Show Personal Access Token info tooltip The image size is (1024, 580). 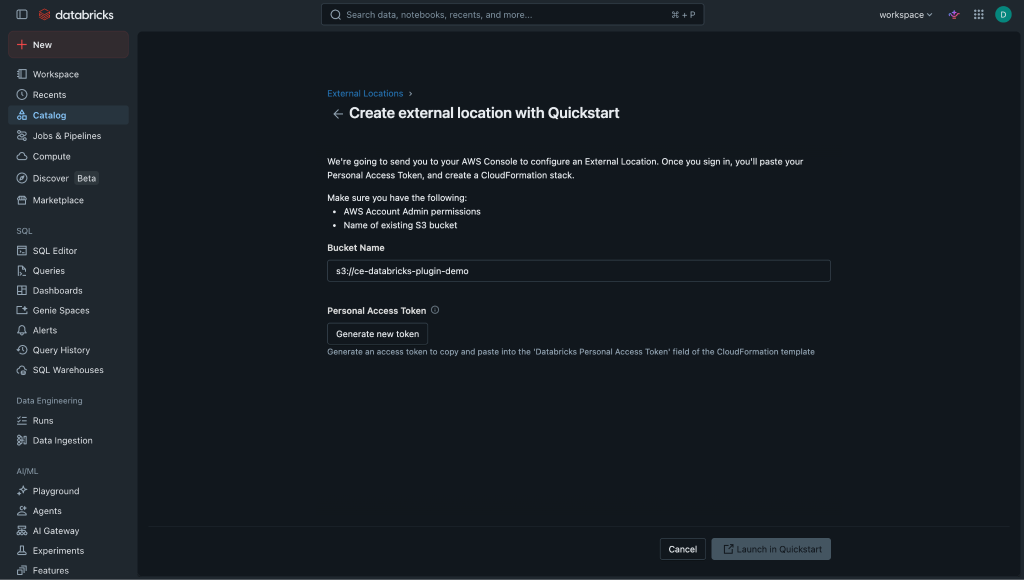(x=435, y=310)
